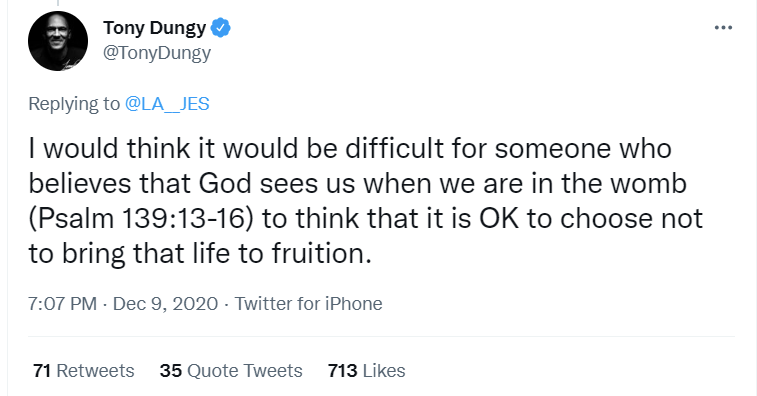
Task: Show the 713 Likes list
Action: [366, 370]
